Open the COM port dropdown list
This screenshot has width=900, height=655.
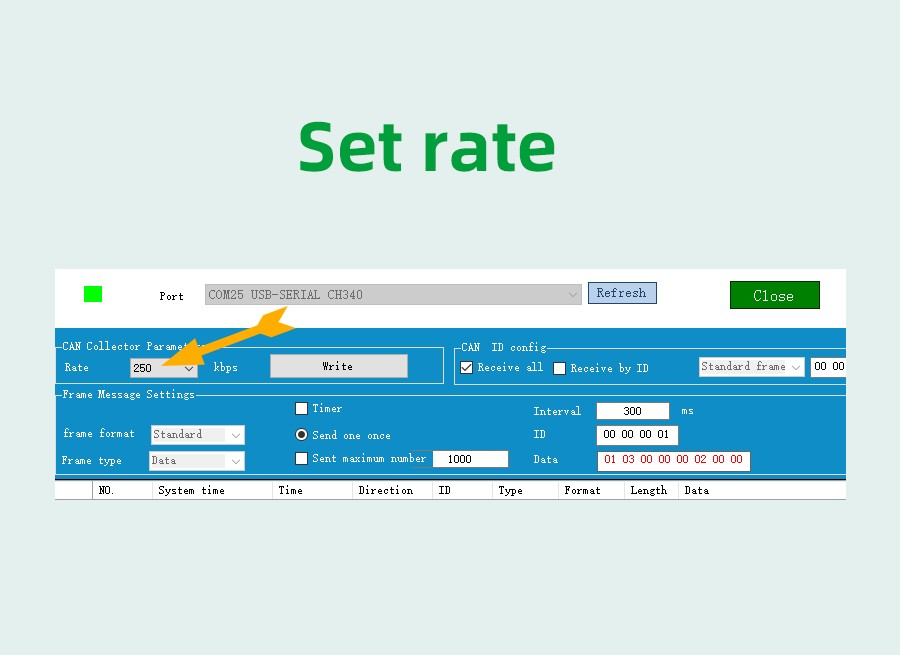[x=392, y=295]
